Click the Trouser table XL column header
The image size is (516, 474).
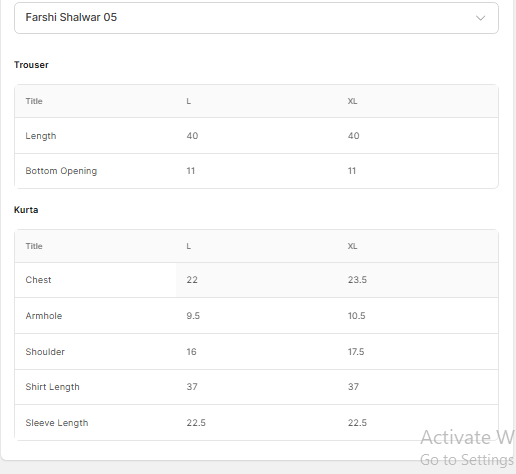coord(352,101)
